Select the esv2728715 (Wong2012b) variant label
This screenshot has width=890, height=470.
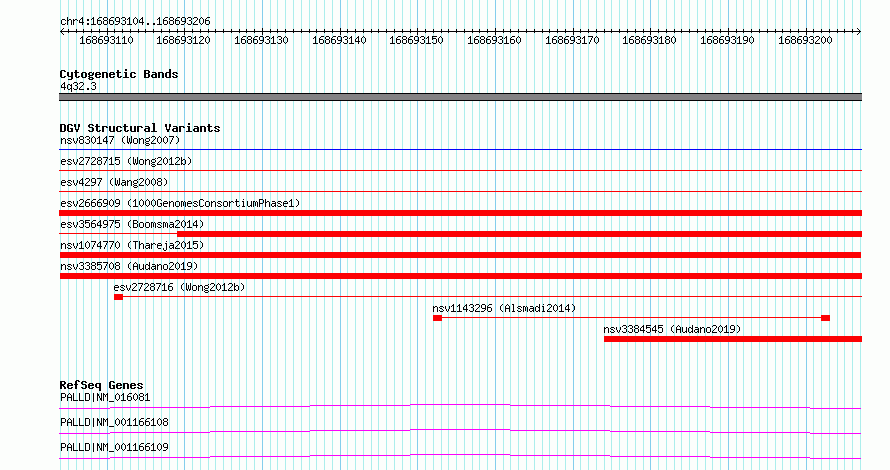126,161
